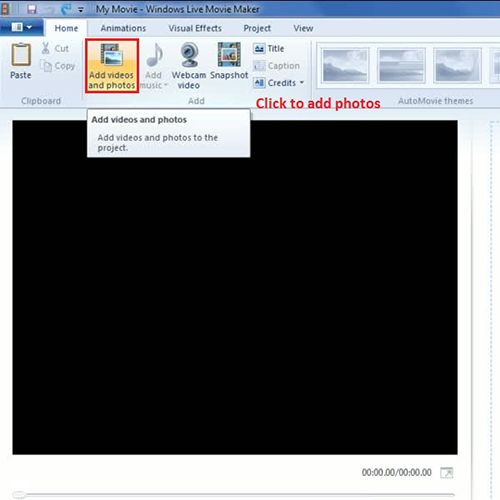
Task: Open Webcam video capture
Action: point(189,65)
